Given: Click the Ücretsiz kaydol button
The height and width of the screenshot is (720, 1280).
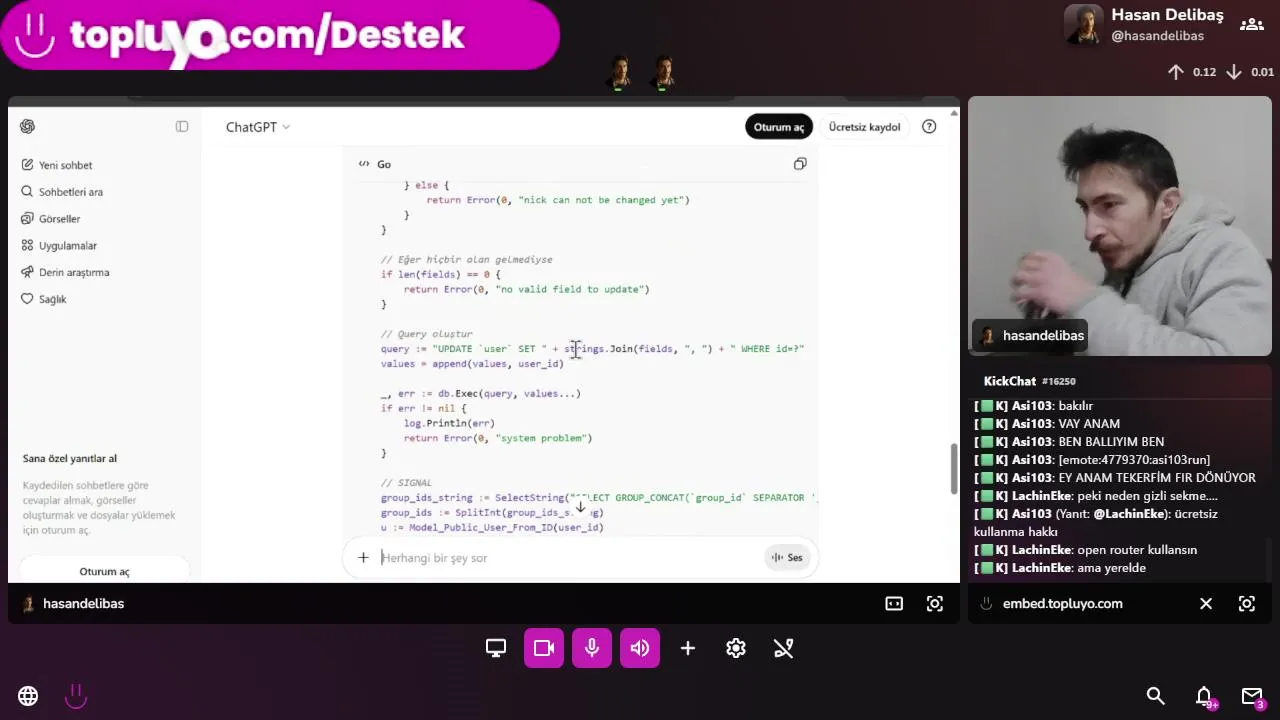Looking at the screenshot, I should 864,127.
